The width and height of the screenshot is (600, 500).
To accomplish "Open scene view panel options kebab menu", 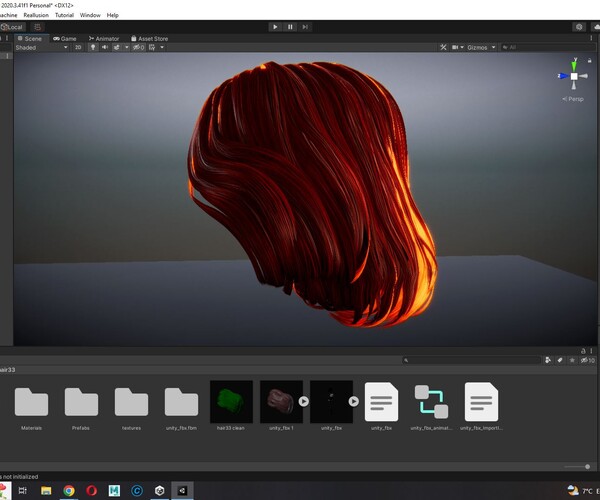I will pyautogui.click(x=591, y=38).
